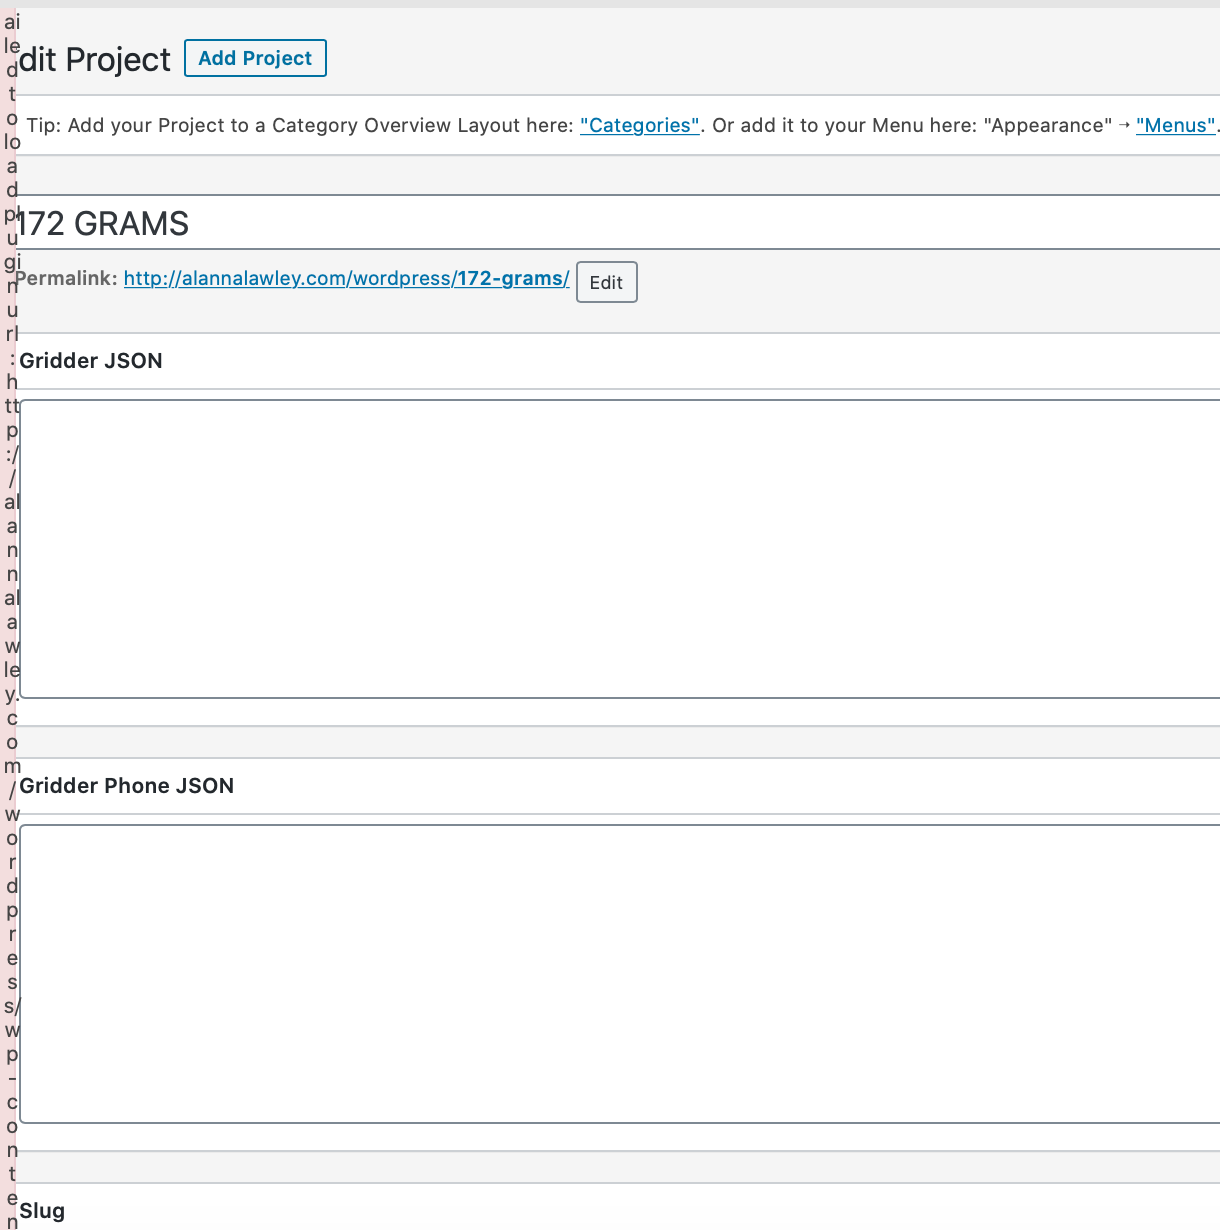Screen dimensions: 1220x1230
Task: Click the Add Project button
Action: (255, 58)
